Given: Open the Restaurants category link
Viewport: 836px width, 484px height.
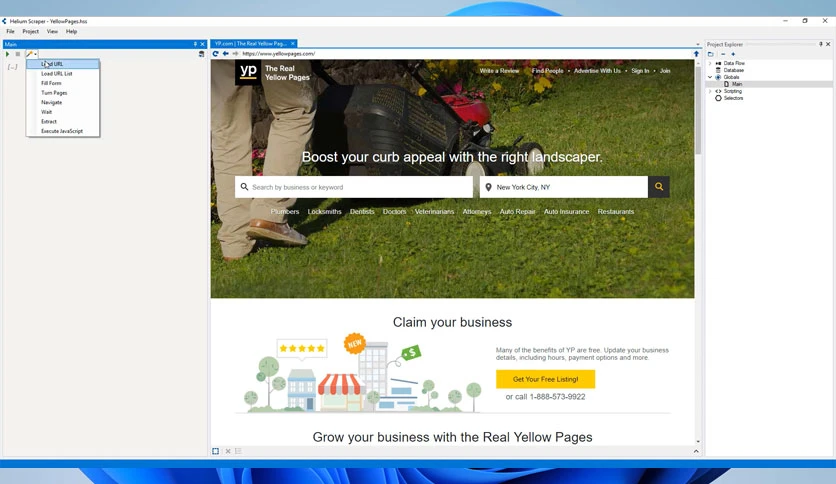Looking at the screenshot, I should click(616, 212).
